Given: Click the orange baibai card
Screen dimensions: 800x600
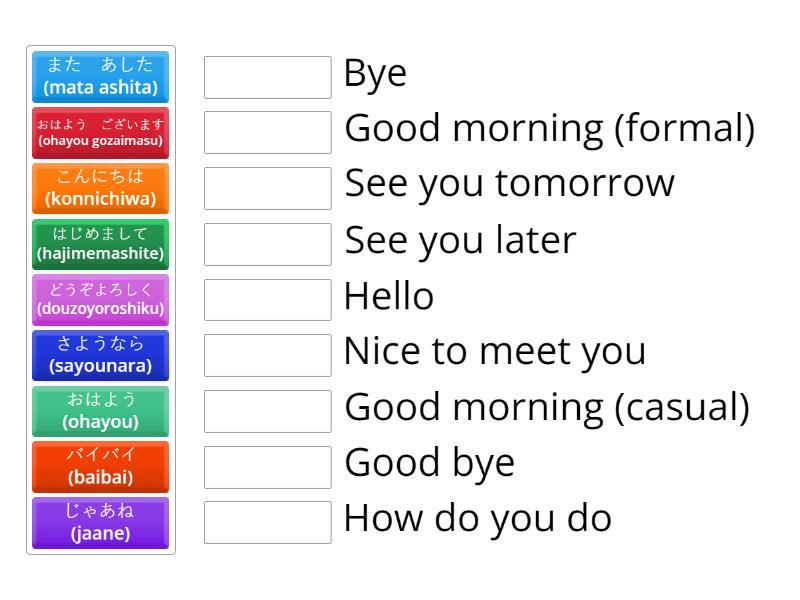Looking at the screenshot, I should (x=100, y=467).
